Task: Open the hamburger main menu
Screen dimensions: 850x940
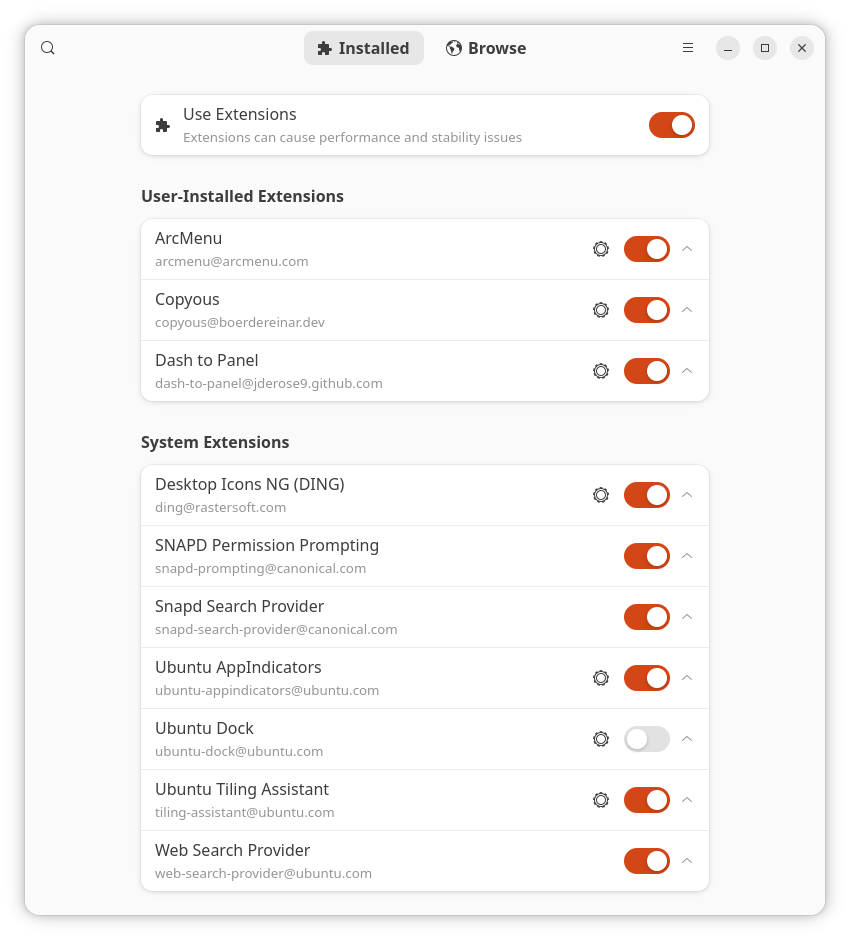Action: [688, 48]
